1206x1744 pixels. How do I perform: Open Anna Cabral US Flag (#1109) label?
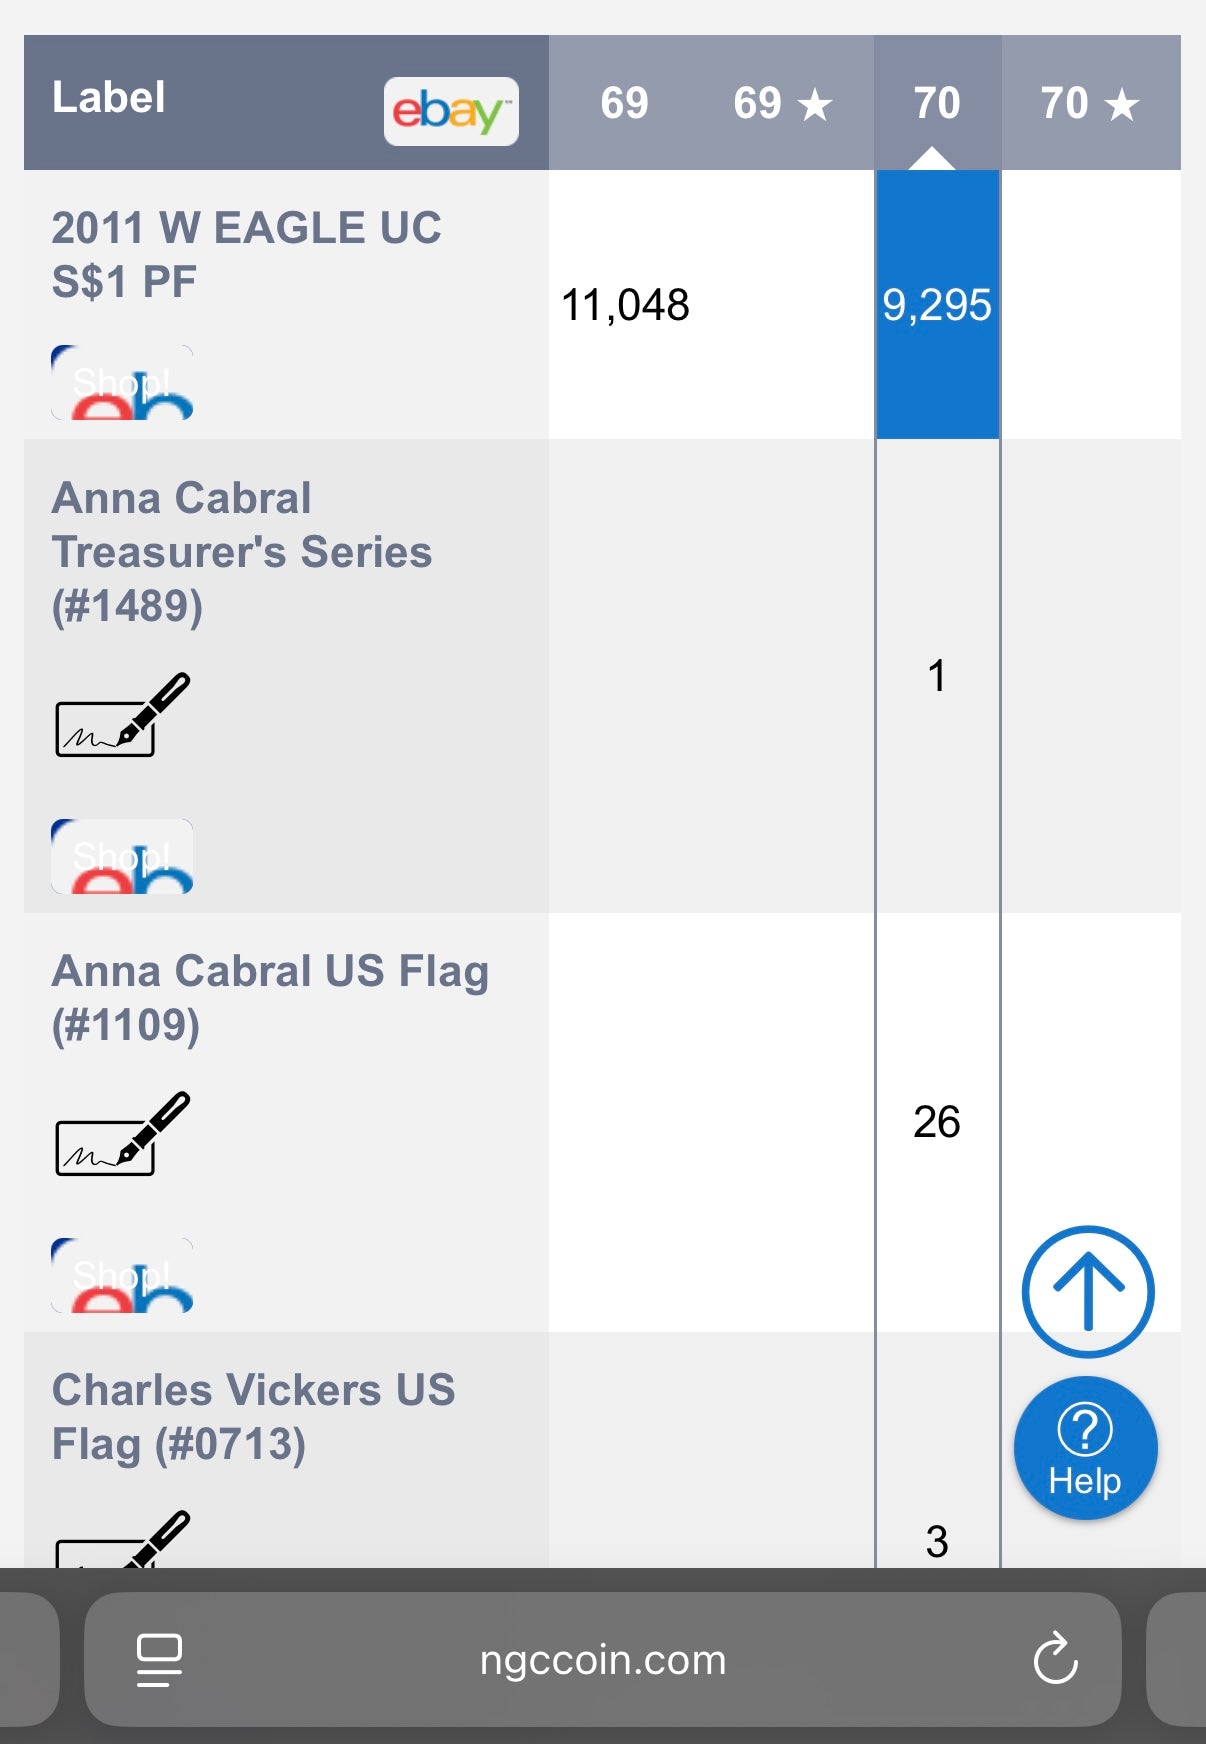coord(270,997)
